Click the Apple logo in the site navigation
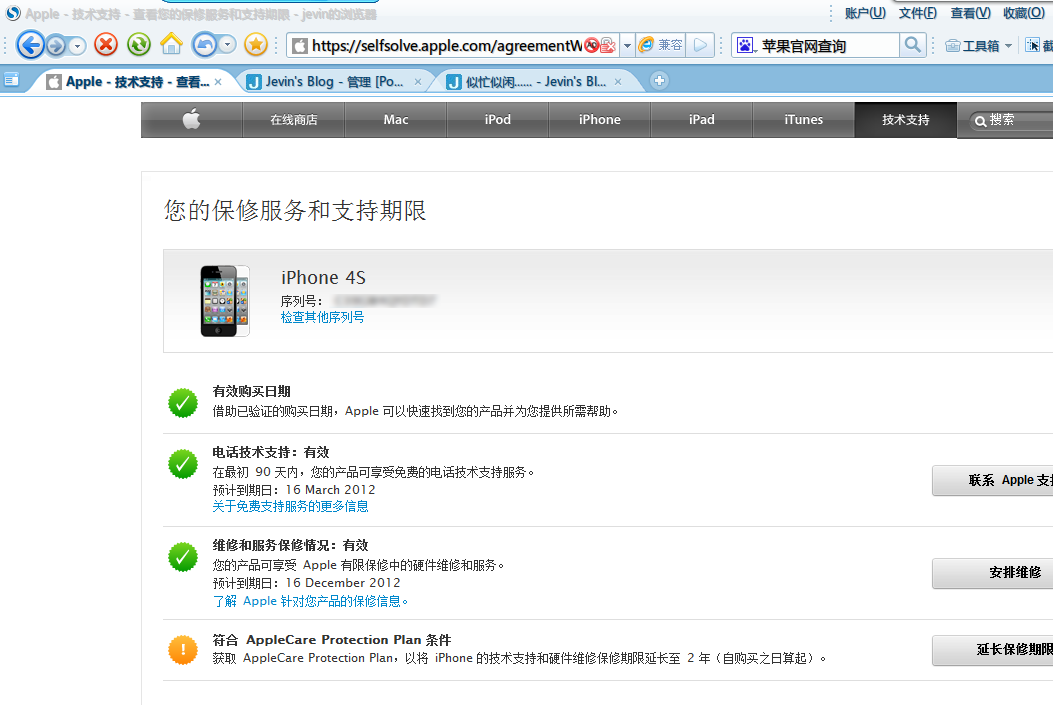 point(191,120)
